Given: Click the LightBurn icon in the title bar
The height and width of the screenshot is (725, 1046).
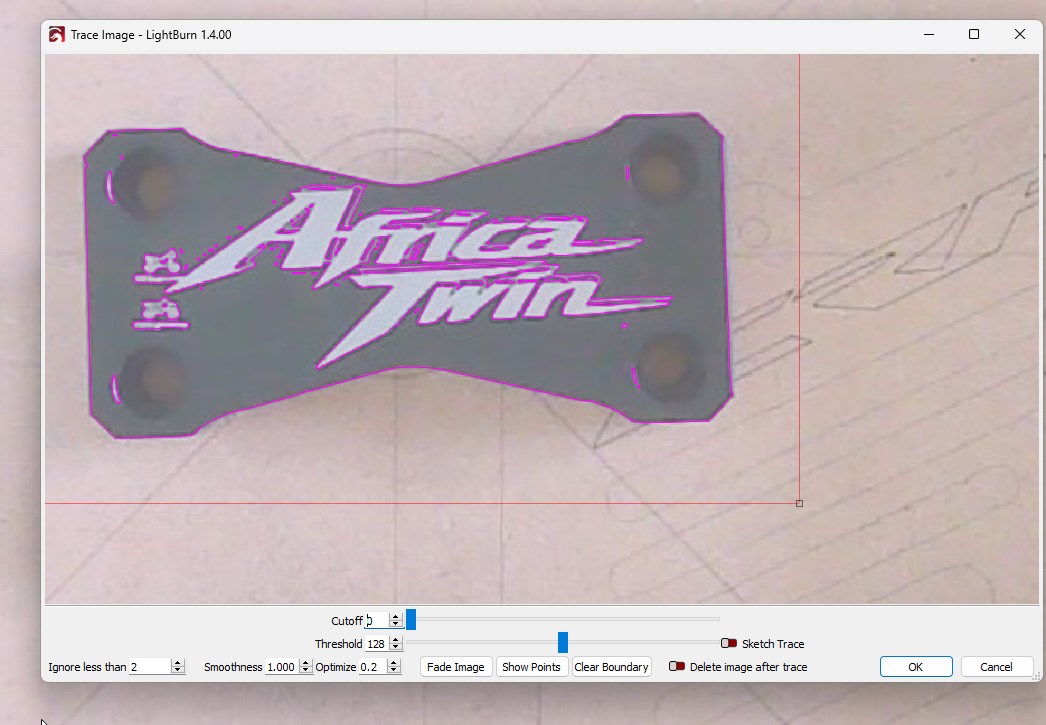Looking at the screenshot, I should pyautogui.click(x=57, y=35).
